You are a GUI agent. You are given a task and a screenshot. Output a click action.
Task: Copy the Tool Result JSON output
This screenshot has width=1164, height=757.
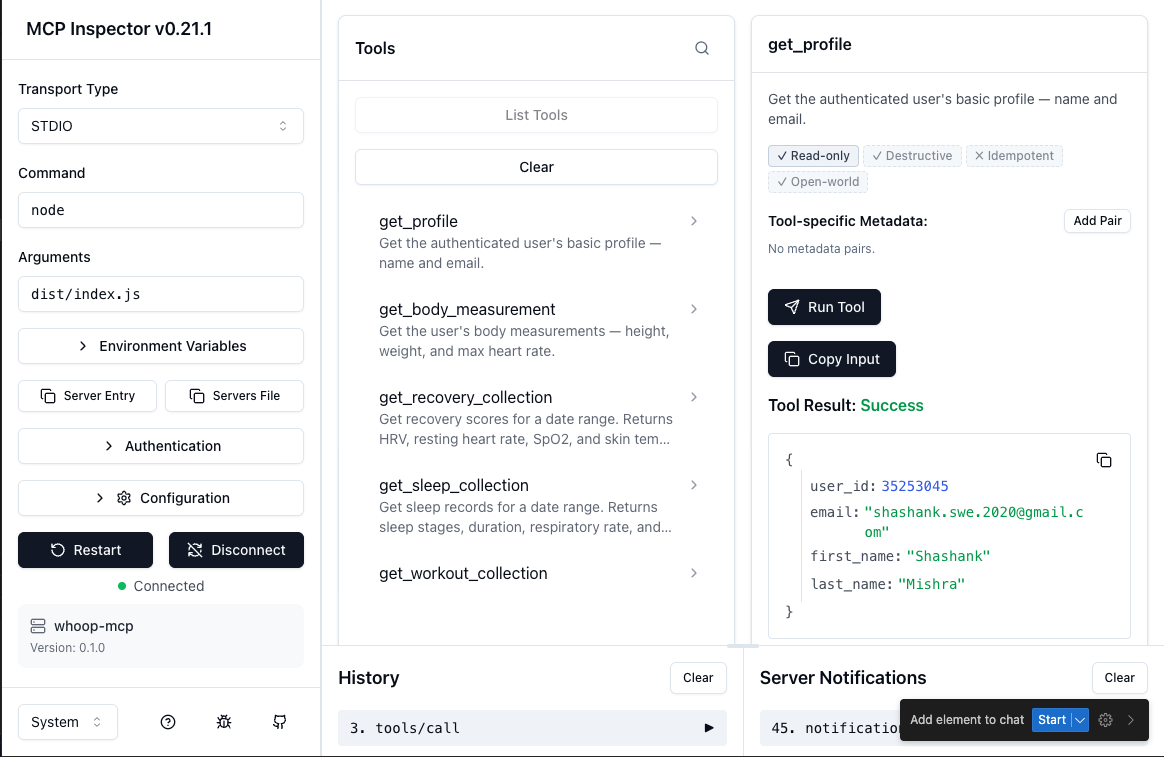click(1104, 460)
